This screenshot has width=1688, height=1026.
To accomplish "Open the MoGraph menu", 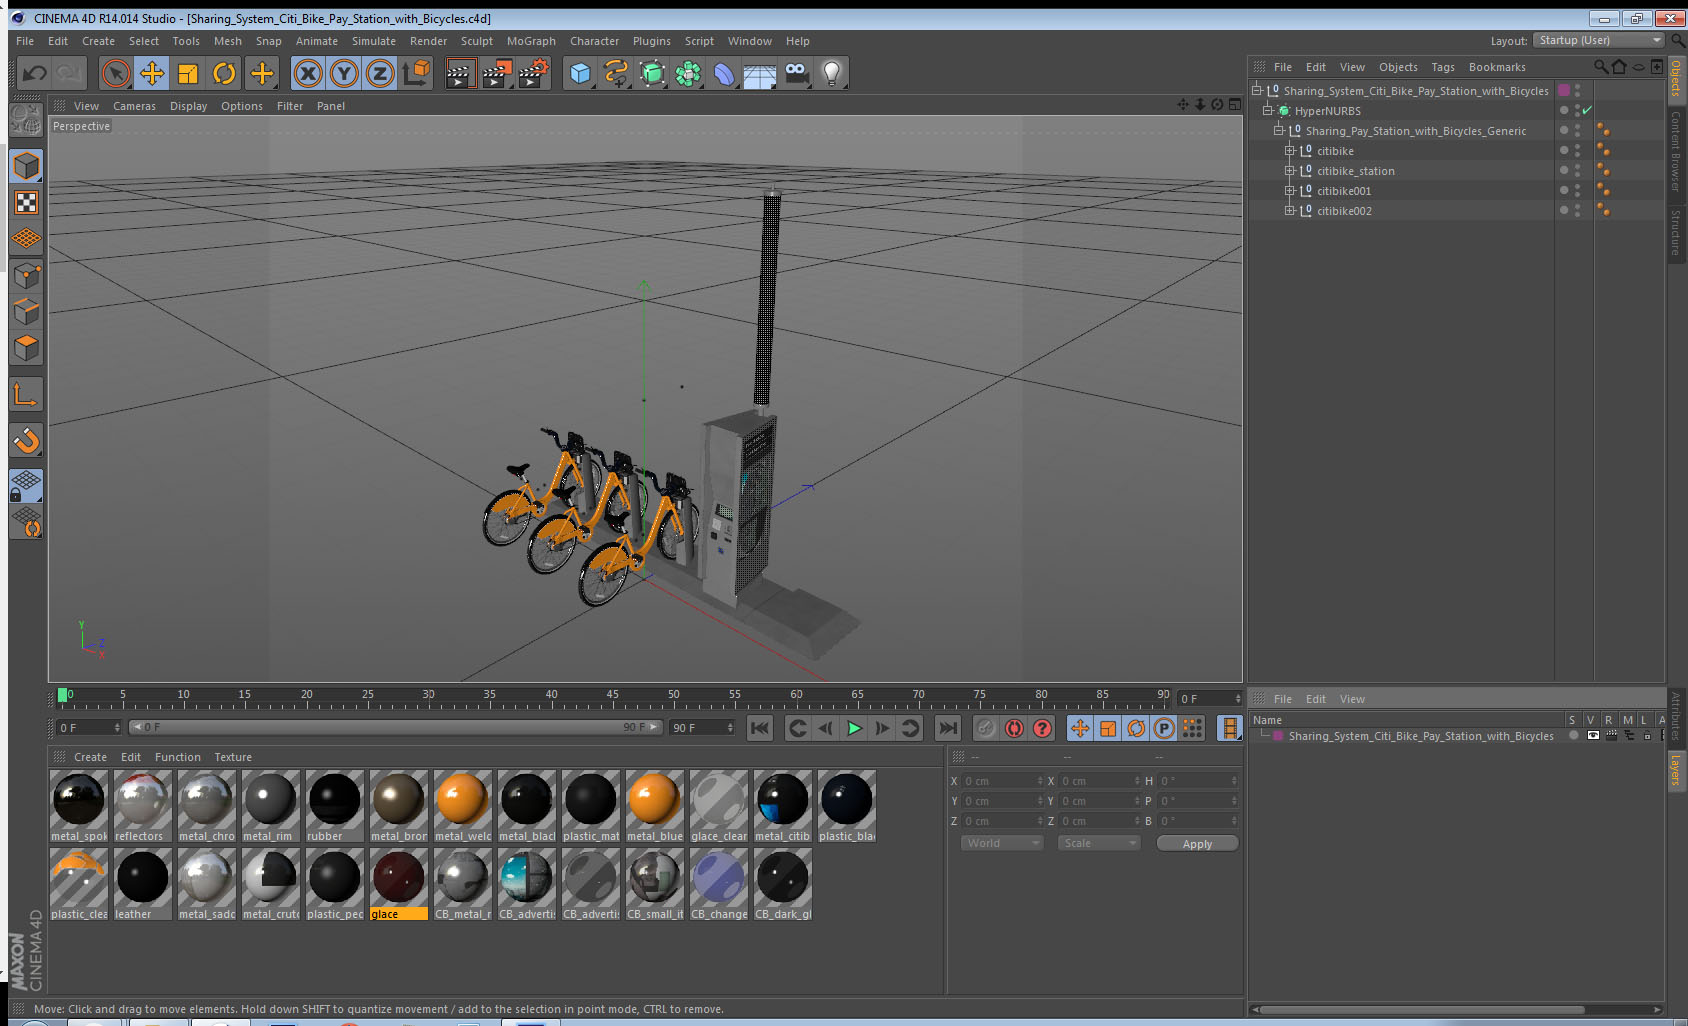I will (x=531, y=41).
